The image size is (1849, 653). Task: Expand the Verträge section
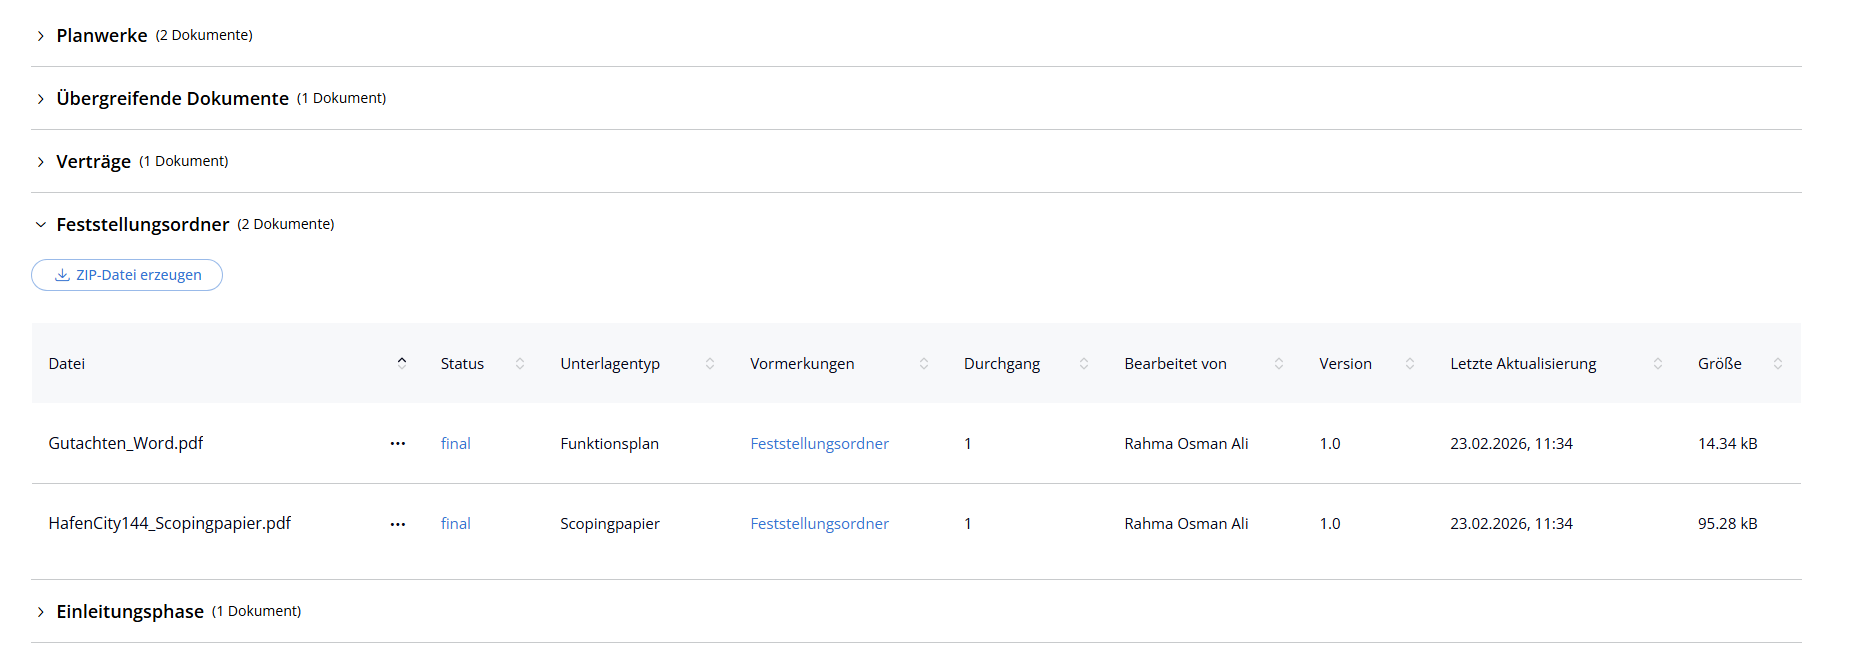(x=41, y=162)
